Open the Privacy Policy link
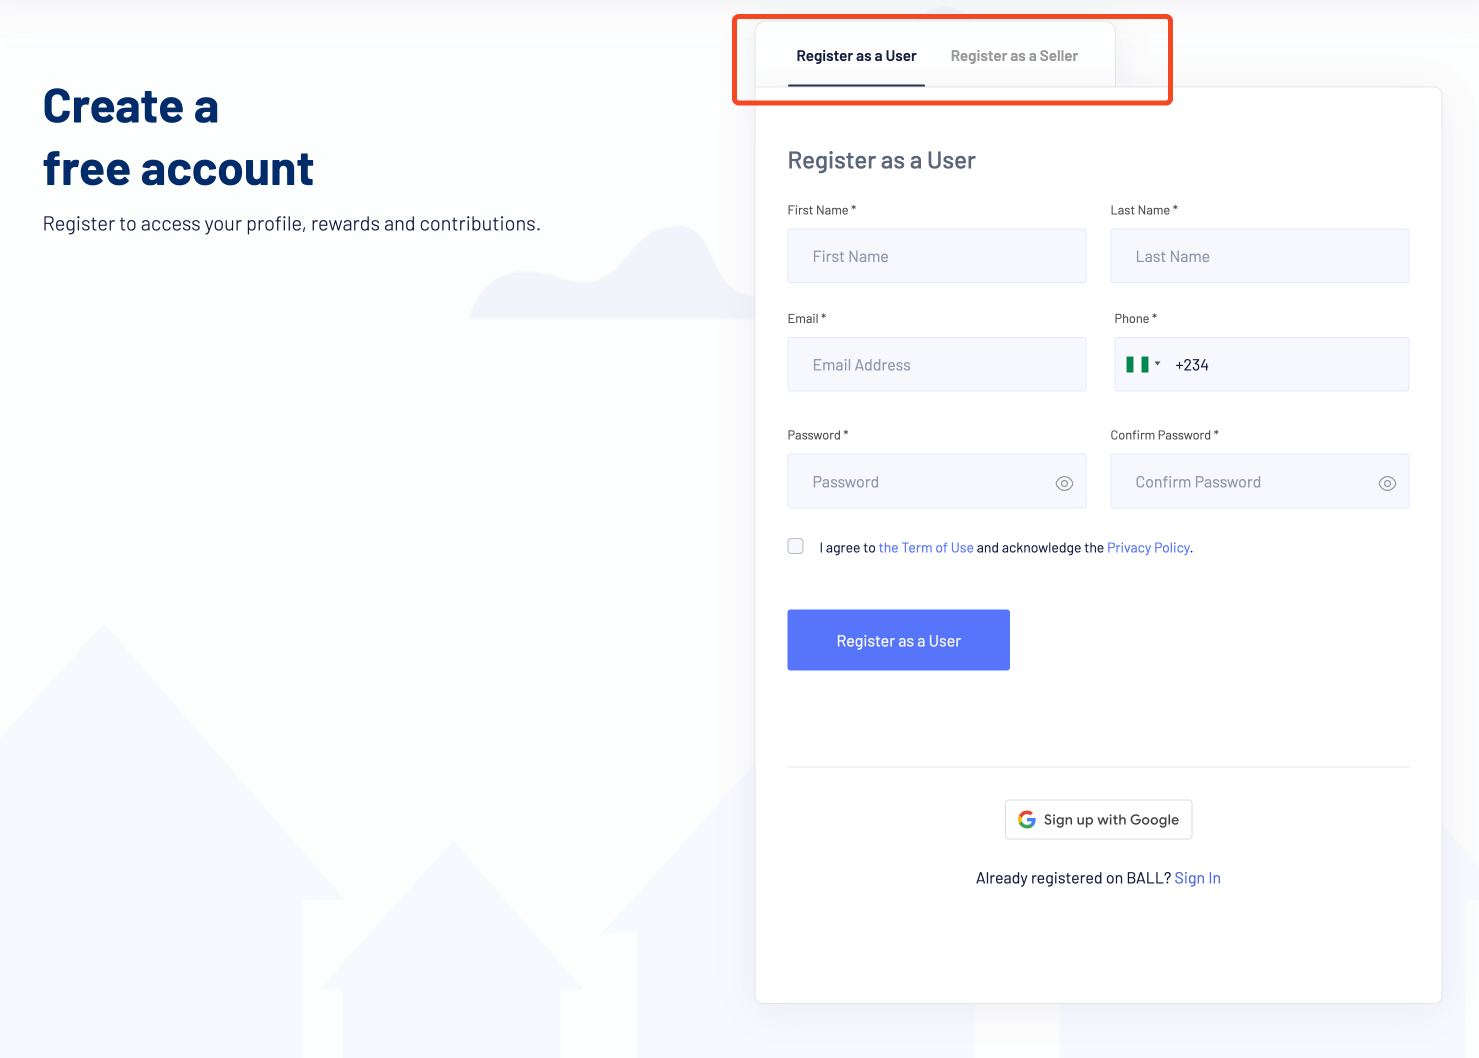Screen dimensions: 1479x1058 pos(1147,547)
